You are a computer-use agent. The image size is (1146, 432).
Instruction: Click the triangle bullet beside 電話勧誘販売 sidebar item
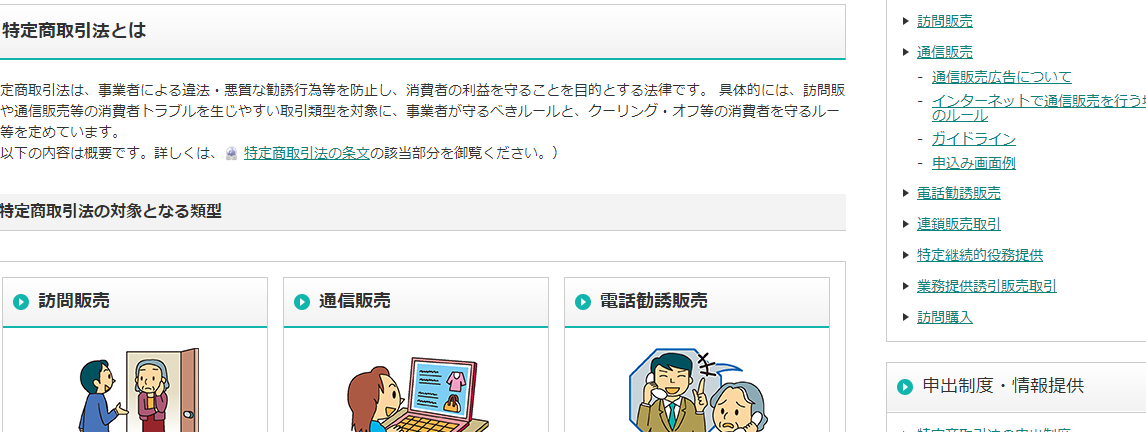point(907,193)
